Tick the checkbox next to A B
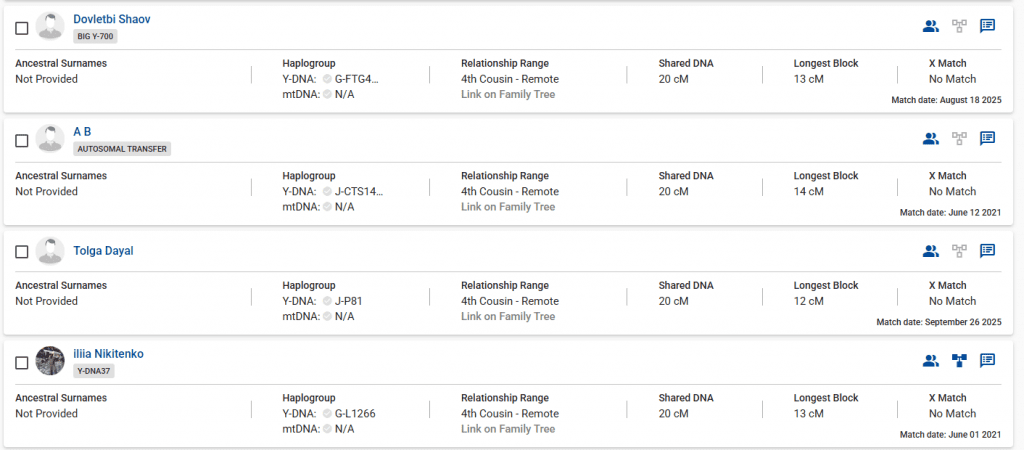Image resolution: width=1024 pixels, height=450 pixels. [22, 141]
